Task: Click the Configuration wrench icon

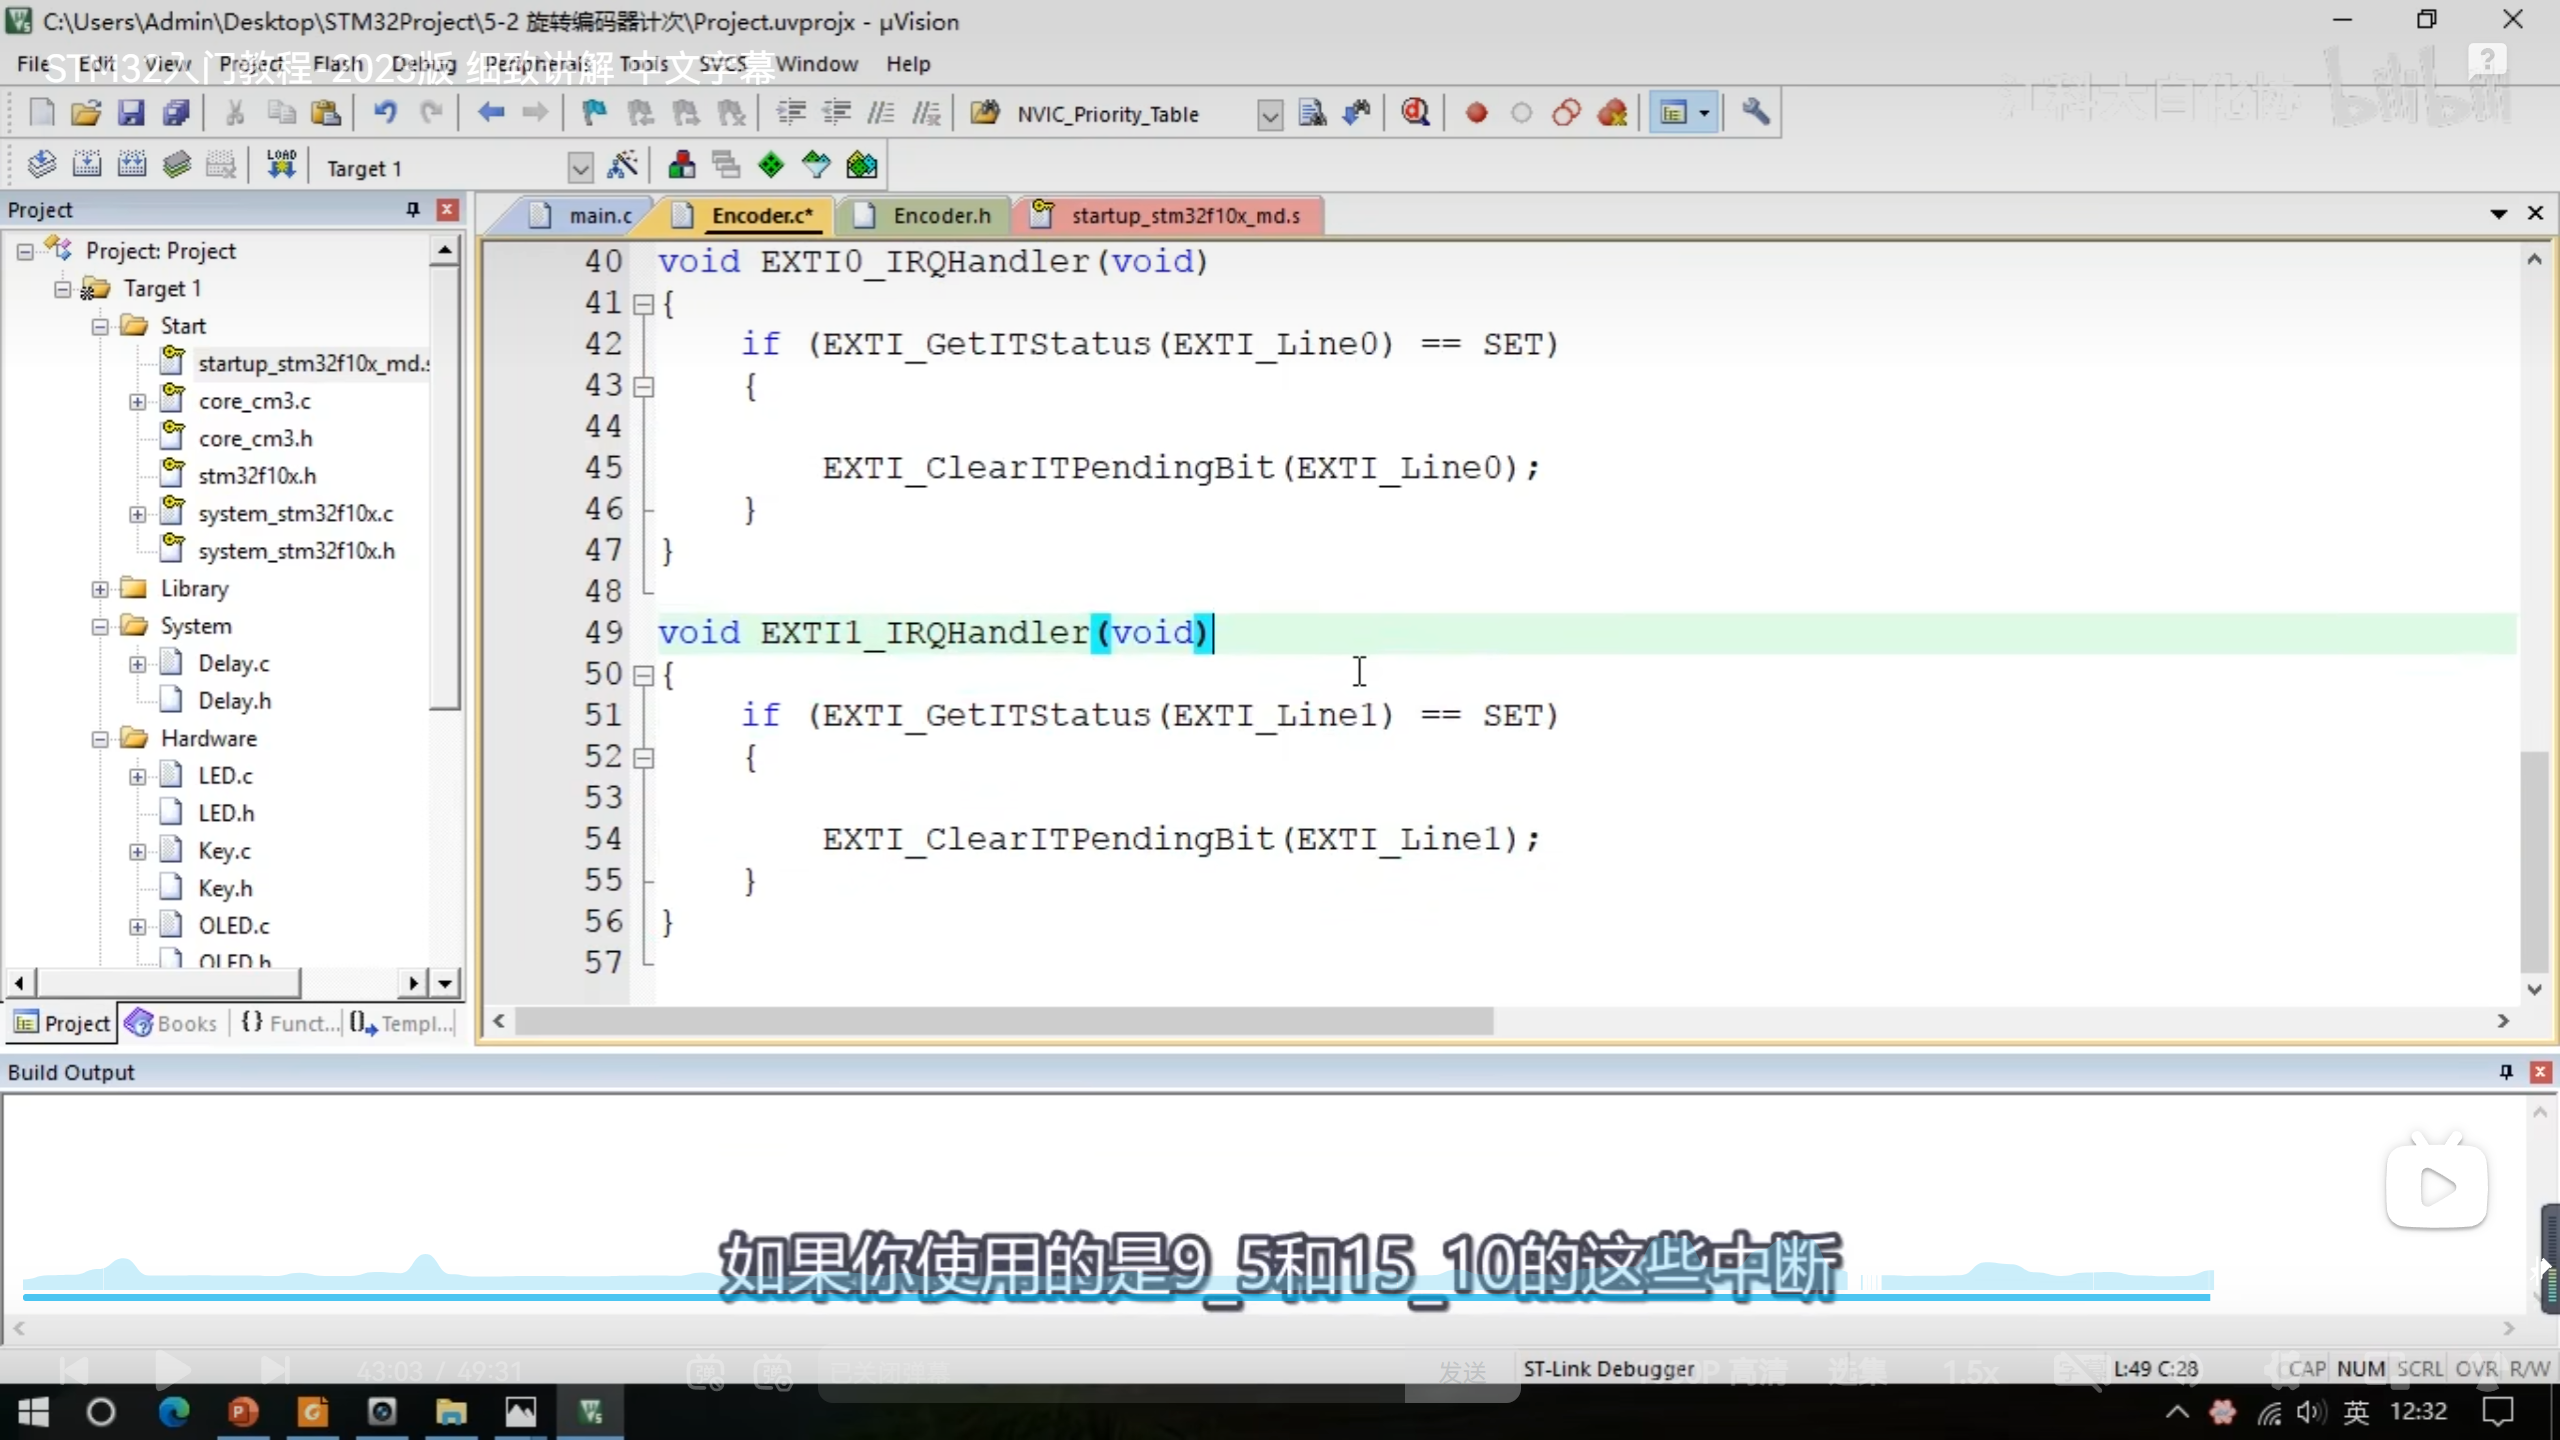Action: tap(1755, 113)
